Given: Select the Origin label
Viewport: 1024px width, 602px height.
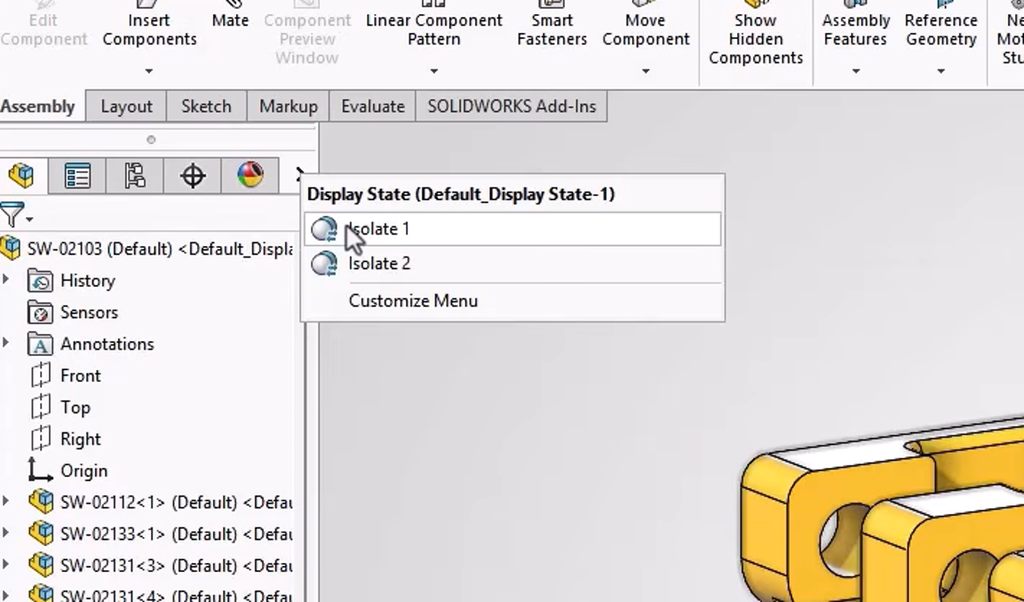Looking at the screenshot, I should [x=84, y=471].
